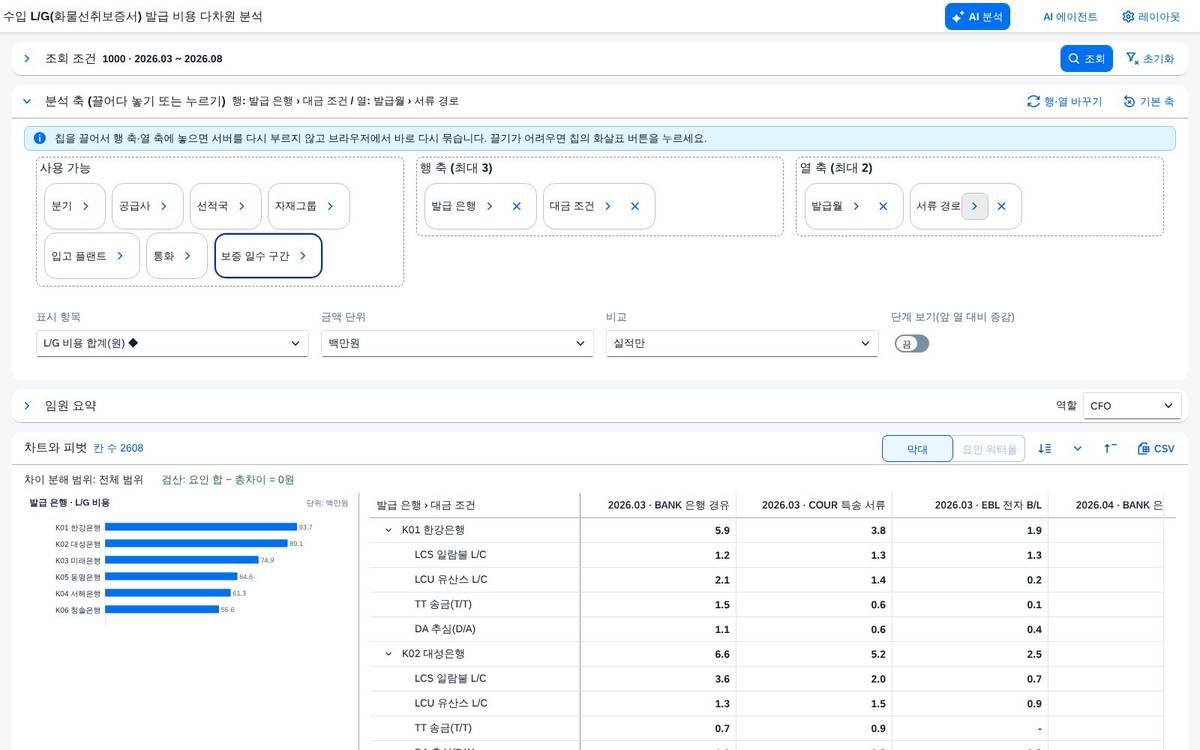The width and height of the screenshot is (1200, 750).
Task: Open the 비교 dropdown
Action: (x=742, y=344)
